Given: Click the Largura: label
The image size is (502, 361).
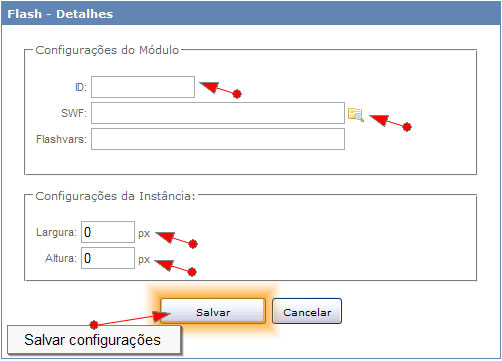Looking at the screenshot, I should (56, 232).
